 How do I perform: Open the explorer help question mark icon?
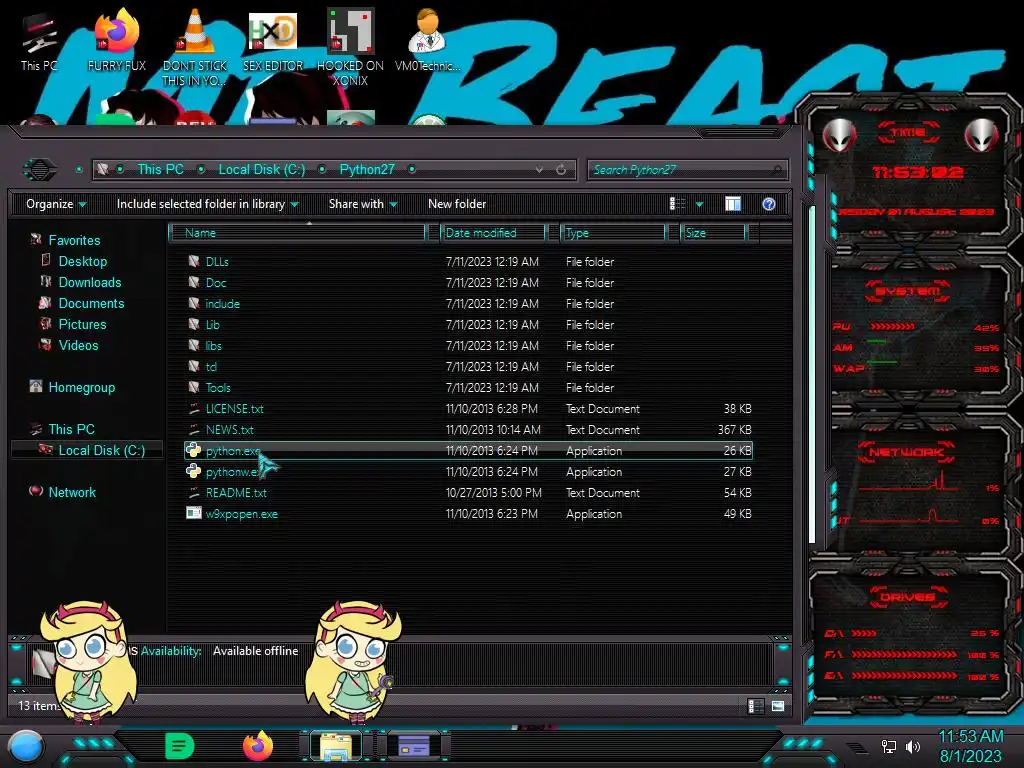pos(769,204)
